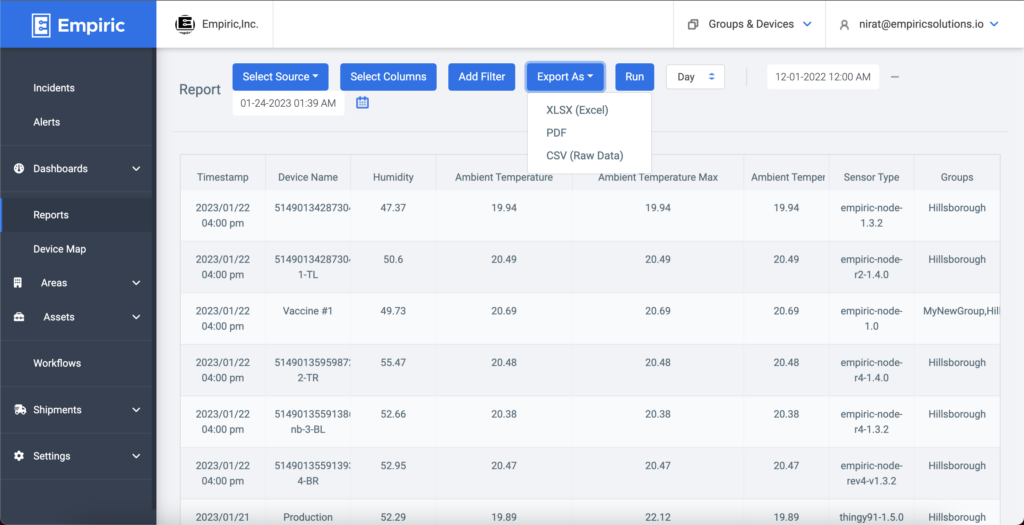
Task: Click the Dashboards palette icon
Action: coord(18,168)
